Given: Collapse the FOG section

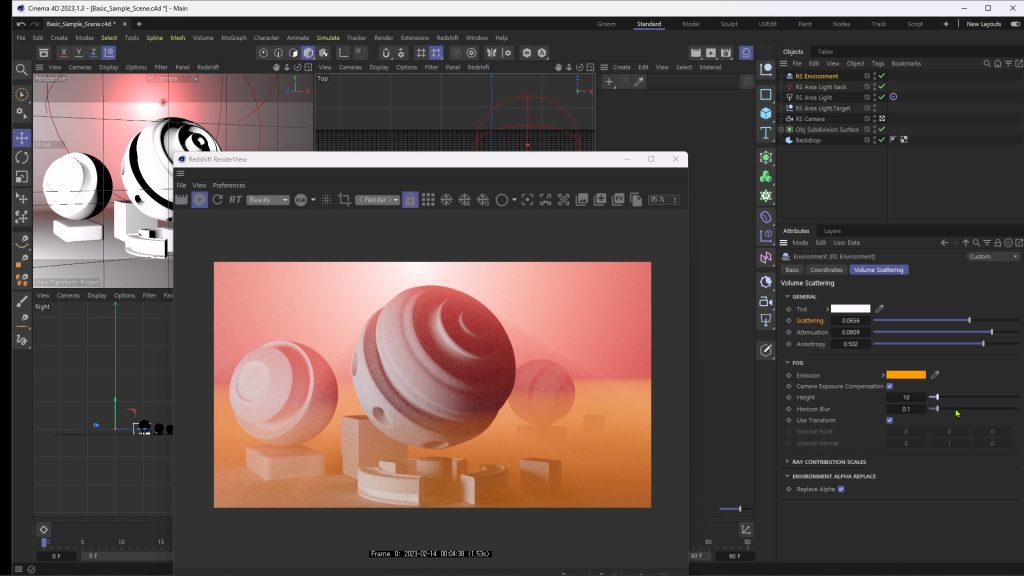Looking at the screenshot, I should coord(788,362).
